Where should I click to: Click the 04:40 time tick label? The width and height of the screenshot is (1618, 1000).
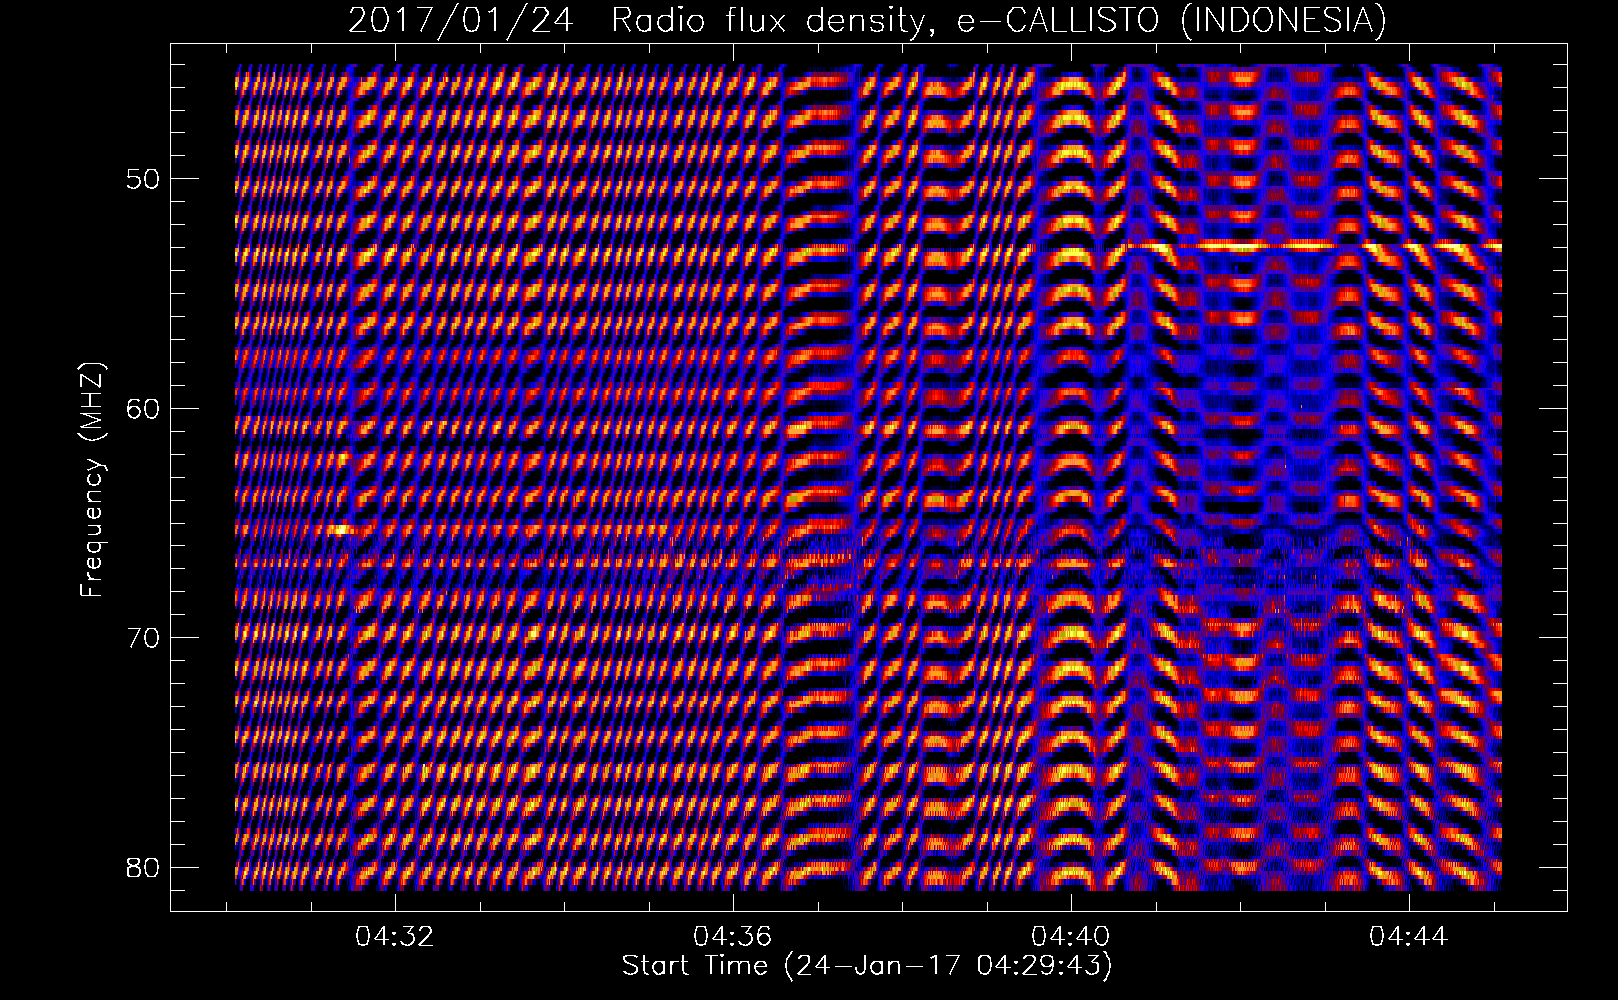coord(1072,937)
